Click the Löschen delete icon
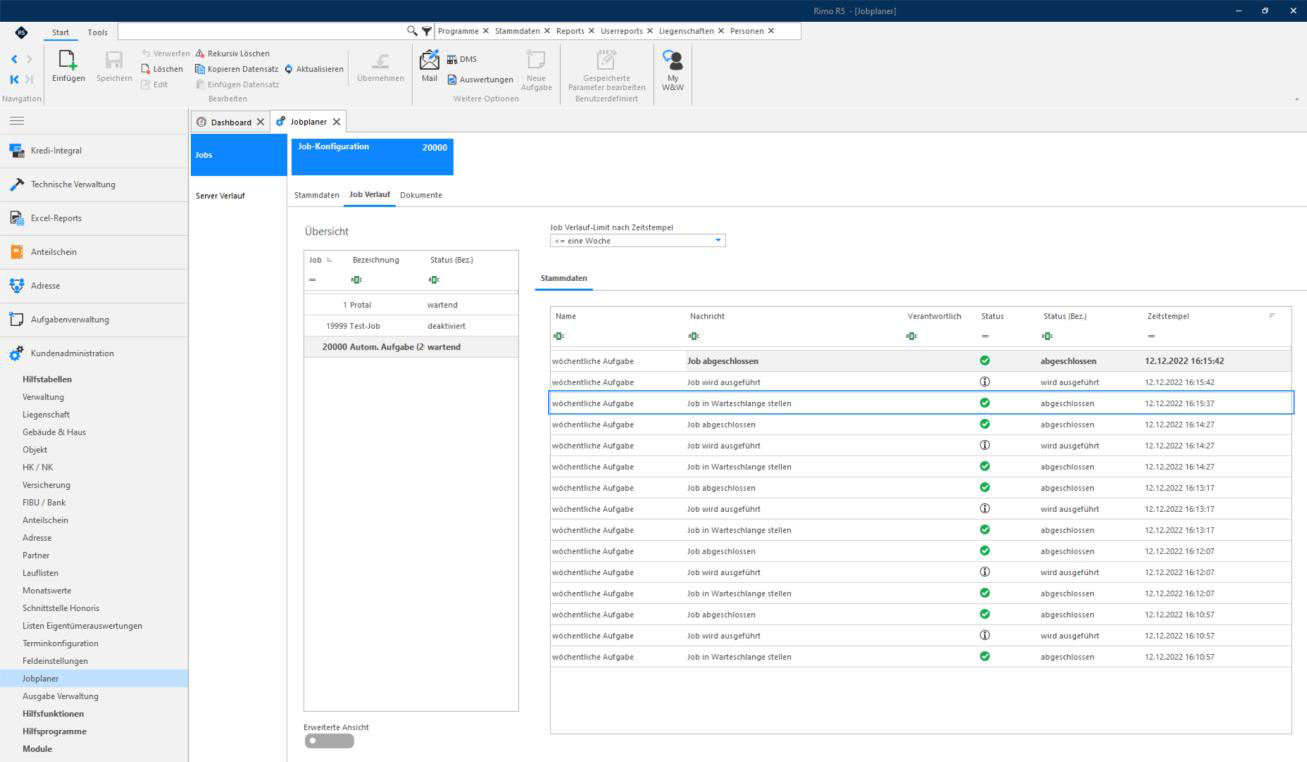 (146, 69)
